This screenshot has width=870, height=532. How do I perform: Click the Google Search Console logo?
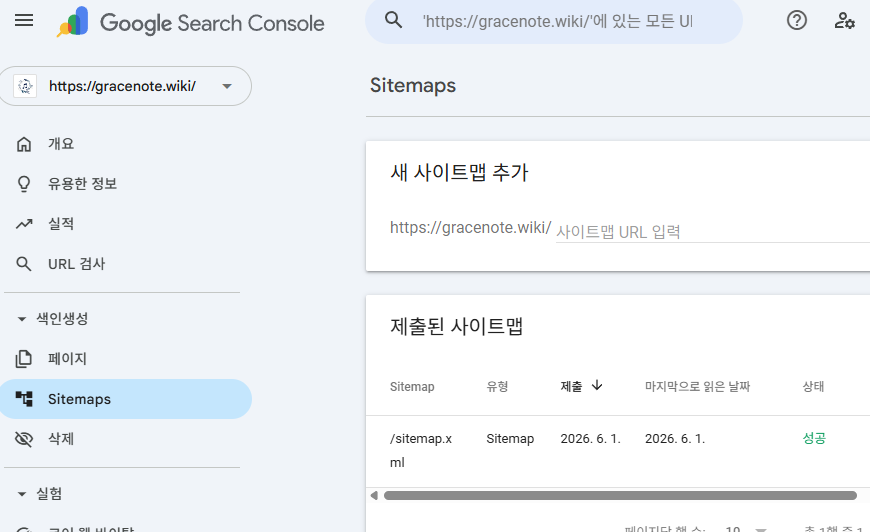pos(190,22)
